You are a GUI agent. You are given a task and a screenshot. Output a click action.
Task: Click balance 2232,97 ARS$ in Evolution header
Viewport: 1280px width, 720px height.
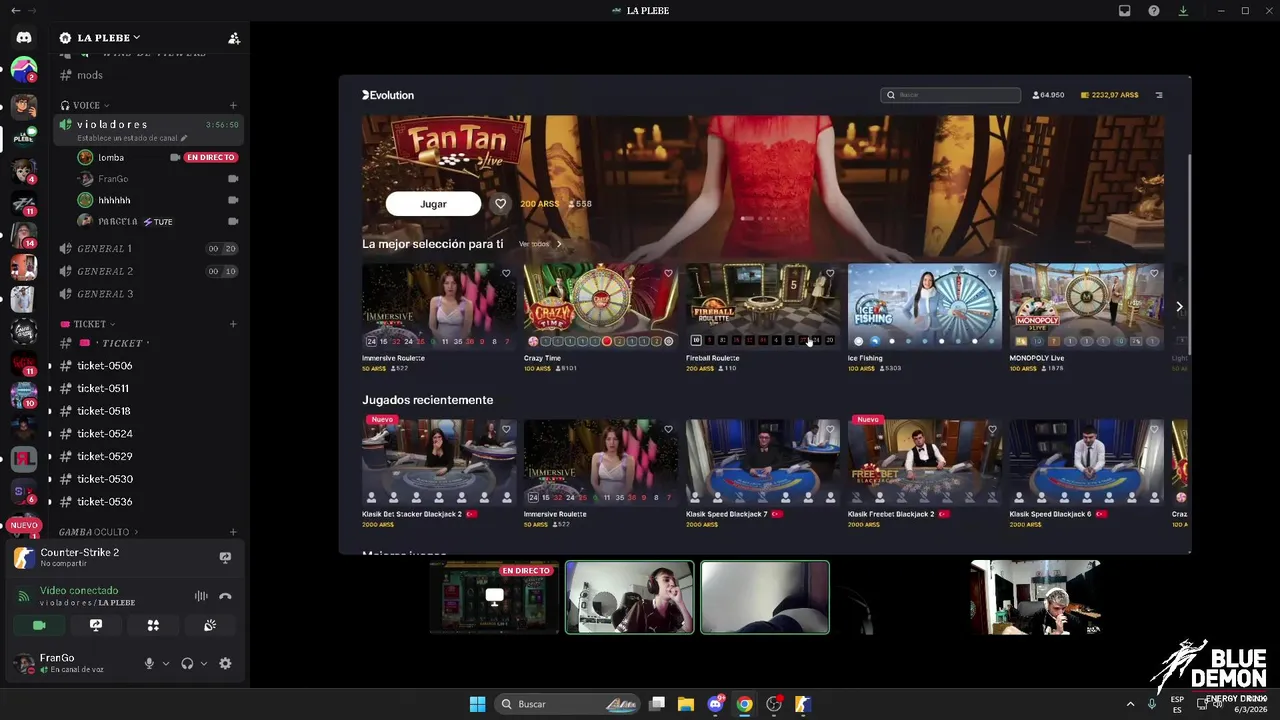(x=1110, y=95)
